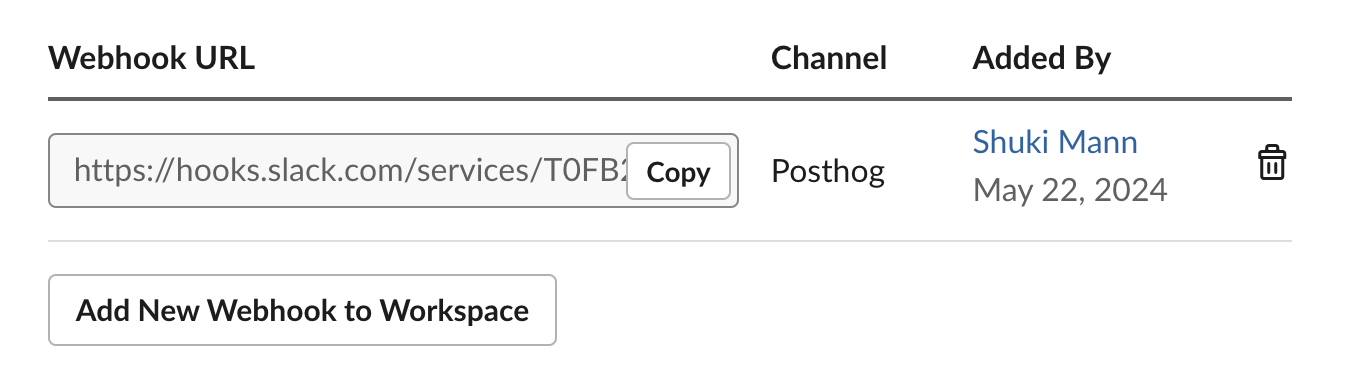Select the https://hooks.slack.com/services text

click(x=350, y=172)
